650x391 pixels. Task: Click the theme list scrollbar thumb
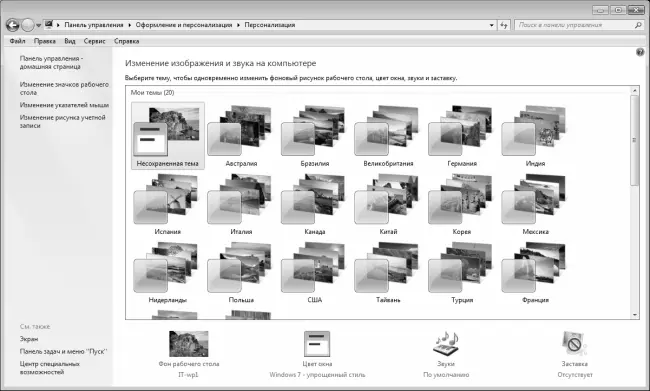(634, 140)
